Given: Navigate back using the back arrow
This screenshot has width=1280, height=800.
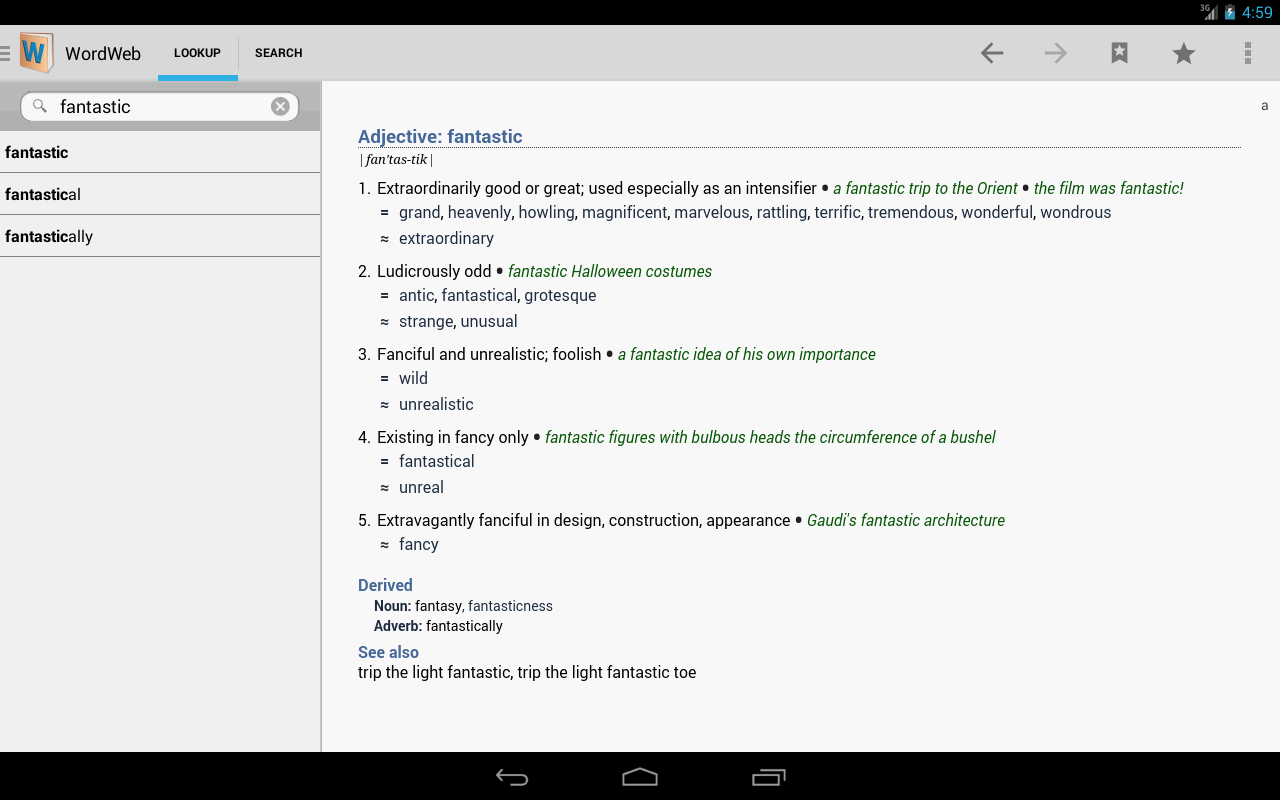Looking at the screenshot, I should coord(991,53).
